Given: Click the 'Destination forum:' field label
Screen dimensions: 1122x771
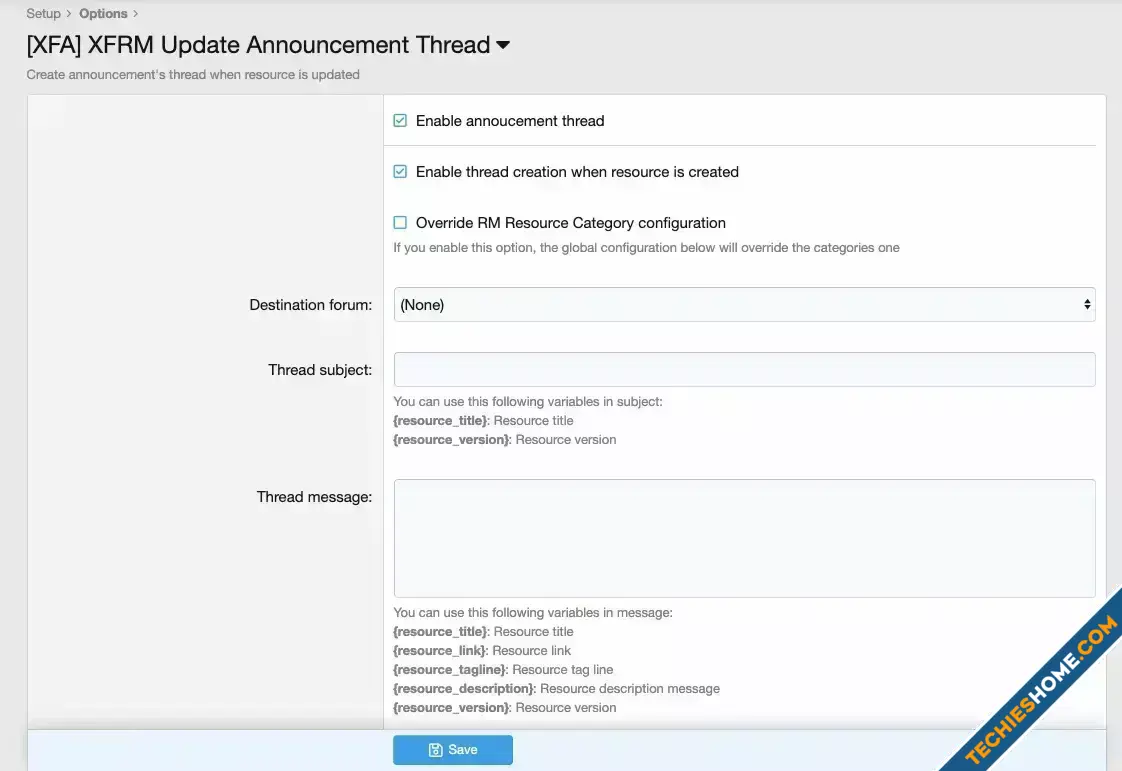Looking at the screenshot, I should click(x=310, y=305).
